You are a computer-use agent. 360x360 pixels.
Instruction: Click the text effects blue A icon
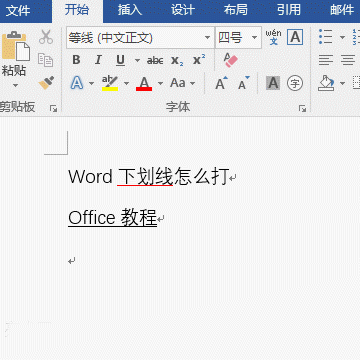point(77,83)
